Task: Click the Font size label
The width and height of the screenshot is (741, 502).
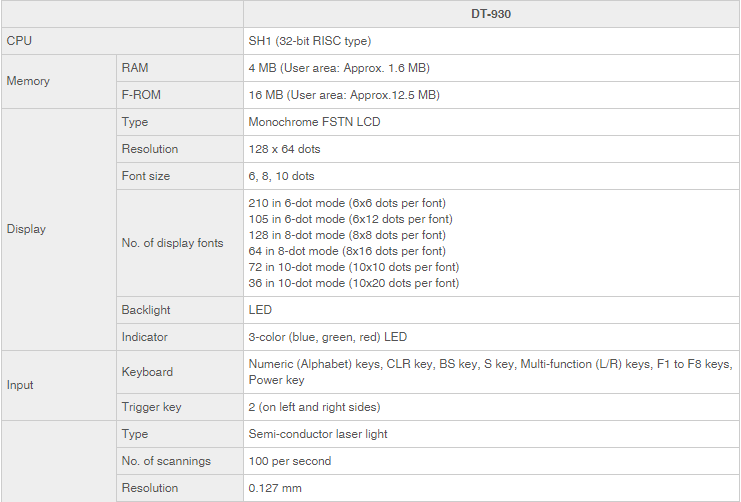Action: coord(146,176)
